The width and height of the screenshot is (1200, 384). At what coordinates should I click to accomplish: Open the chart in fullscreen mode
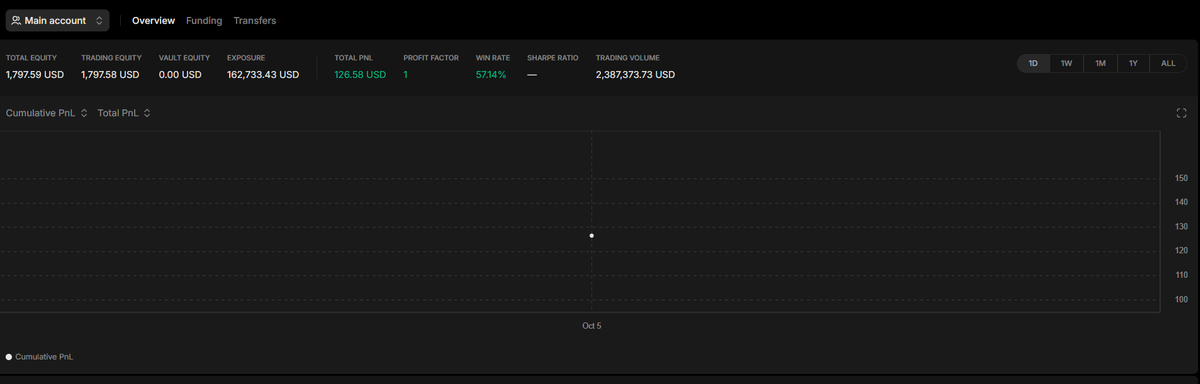1181,113
